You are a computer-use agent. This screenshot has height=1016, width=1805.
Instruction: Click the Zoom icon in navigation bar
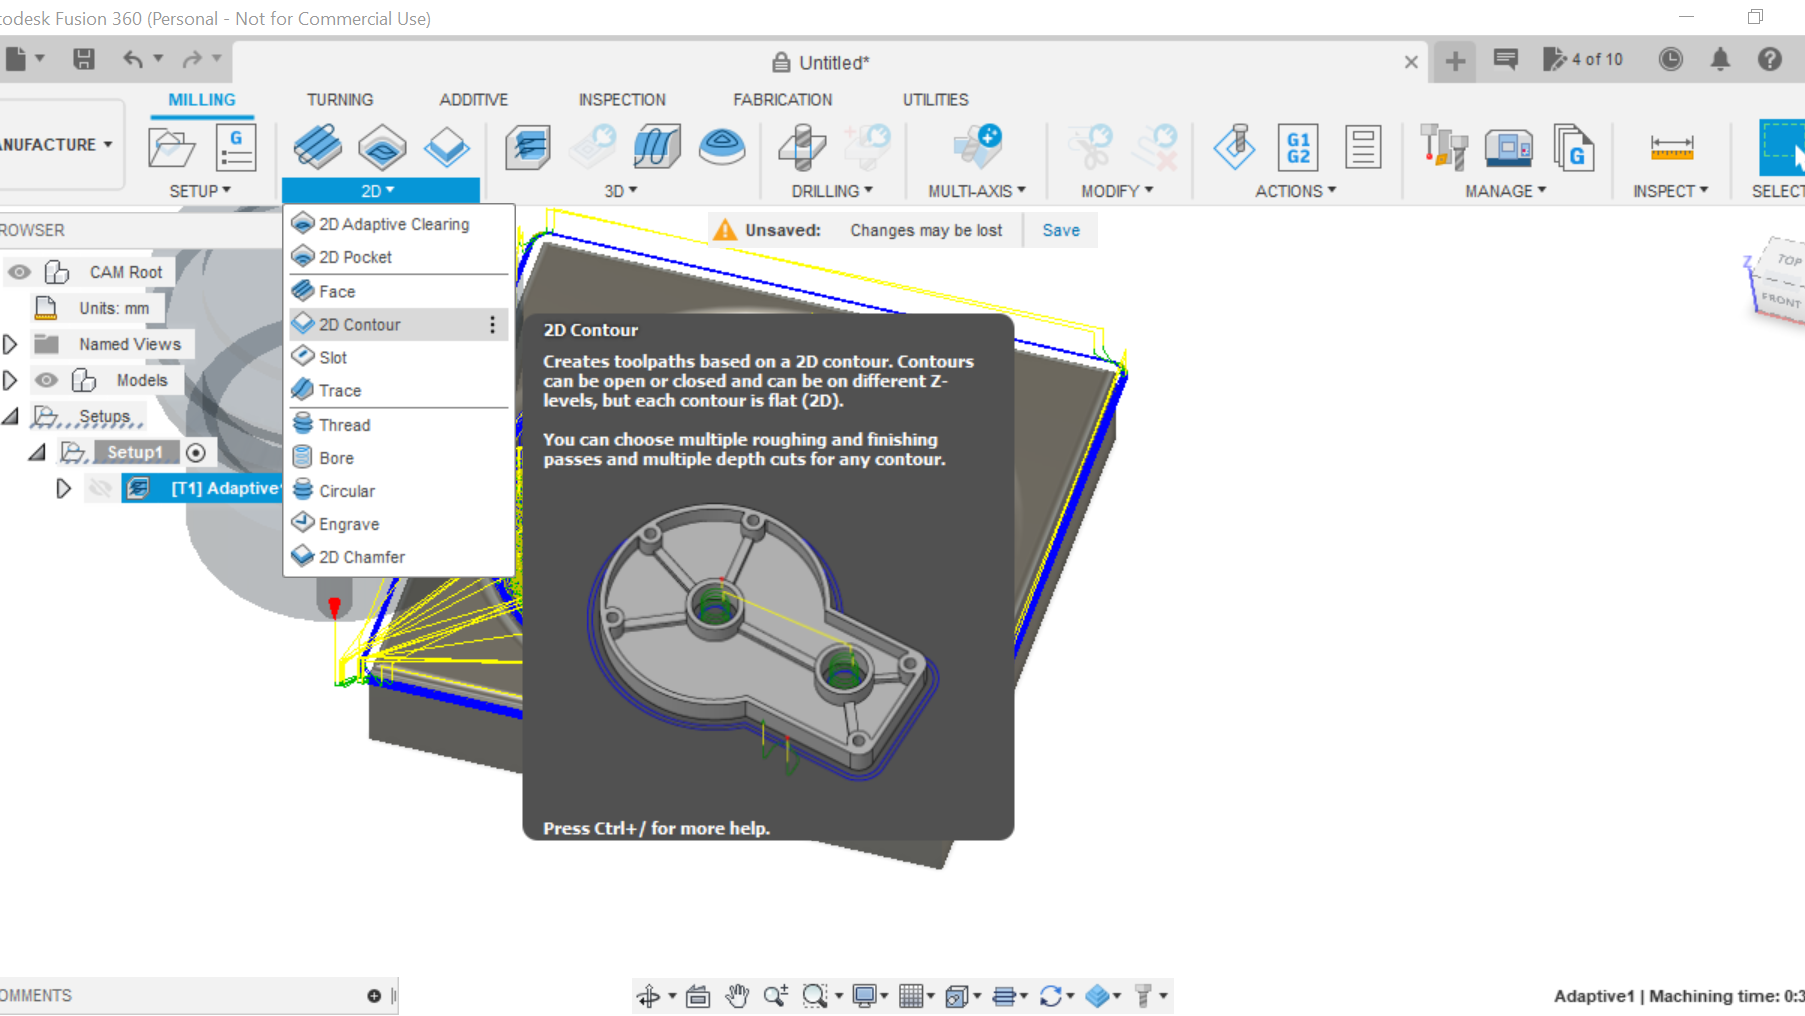[x=775, y=996]
